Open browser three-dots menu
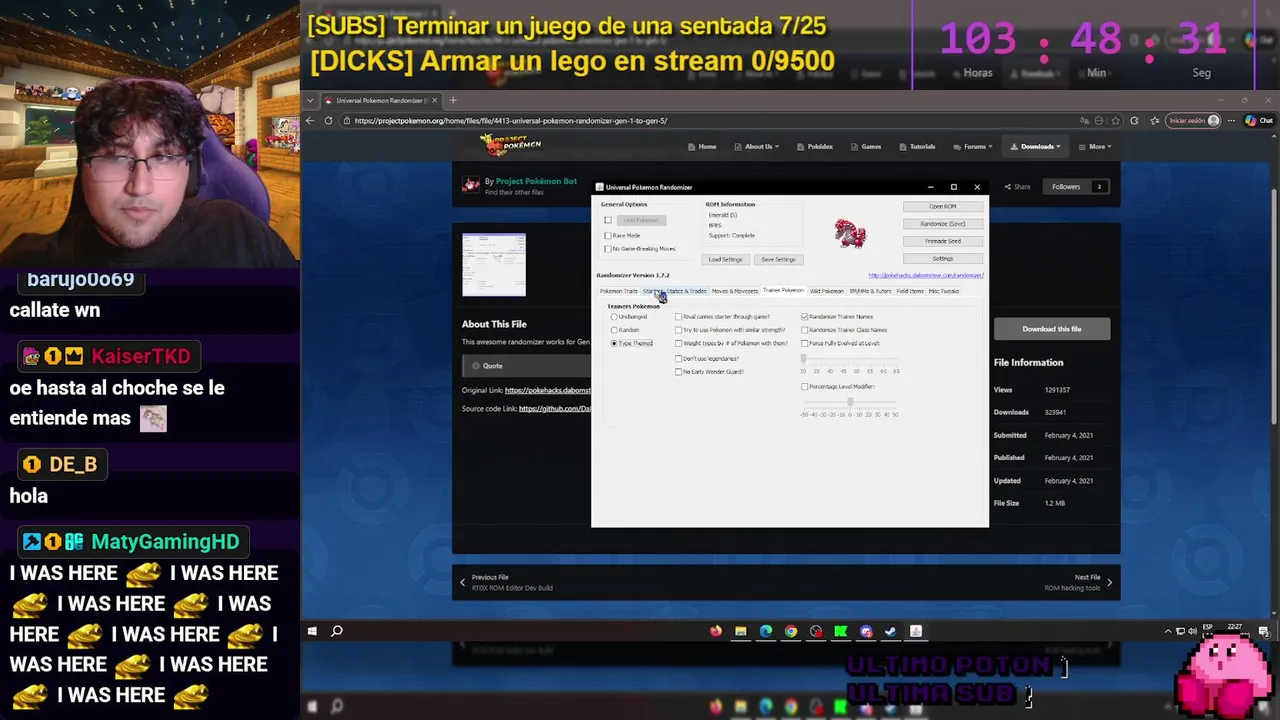The width and height of the screenshot is (1280, 720). pyautogui.click(x=1231, y=121)
